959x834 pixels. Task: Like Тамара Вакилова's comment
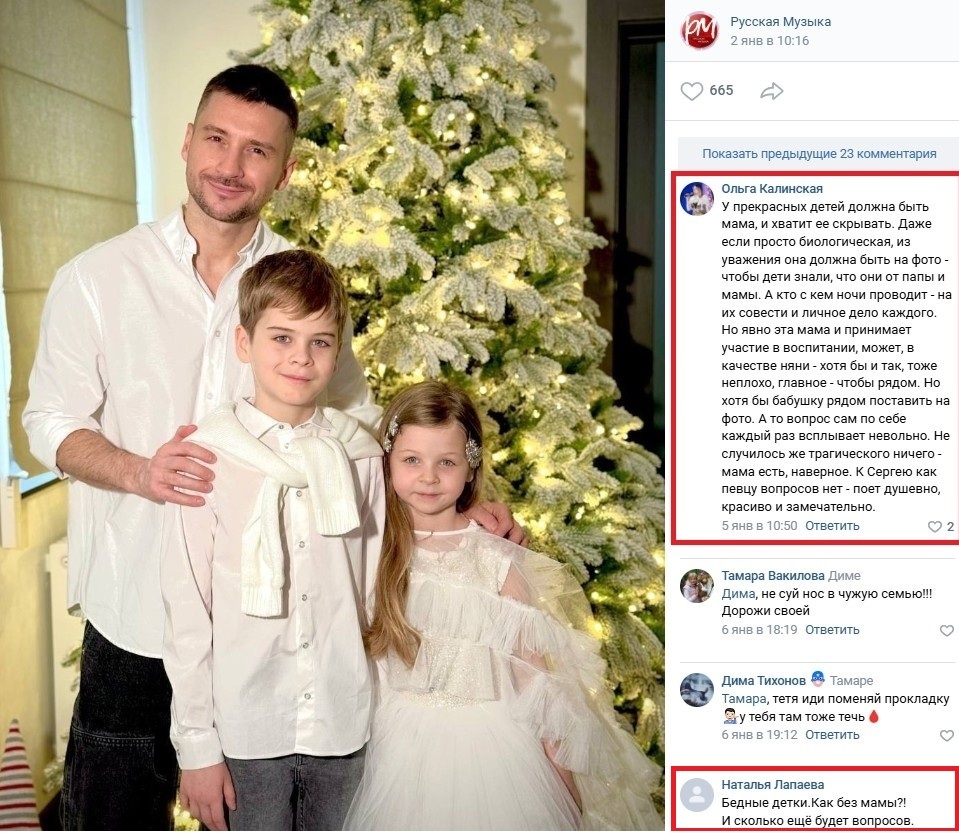[x=946, y=630]
